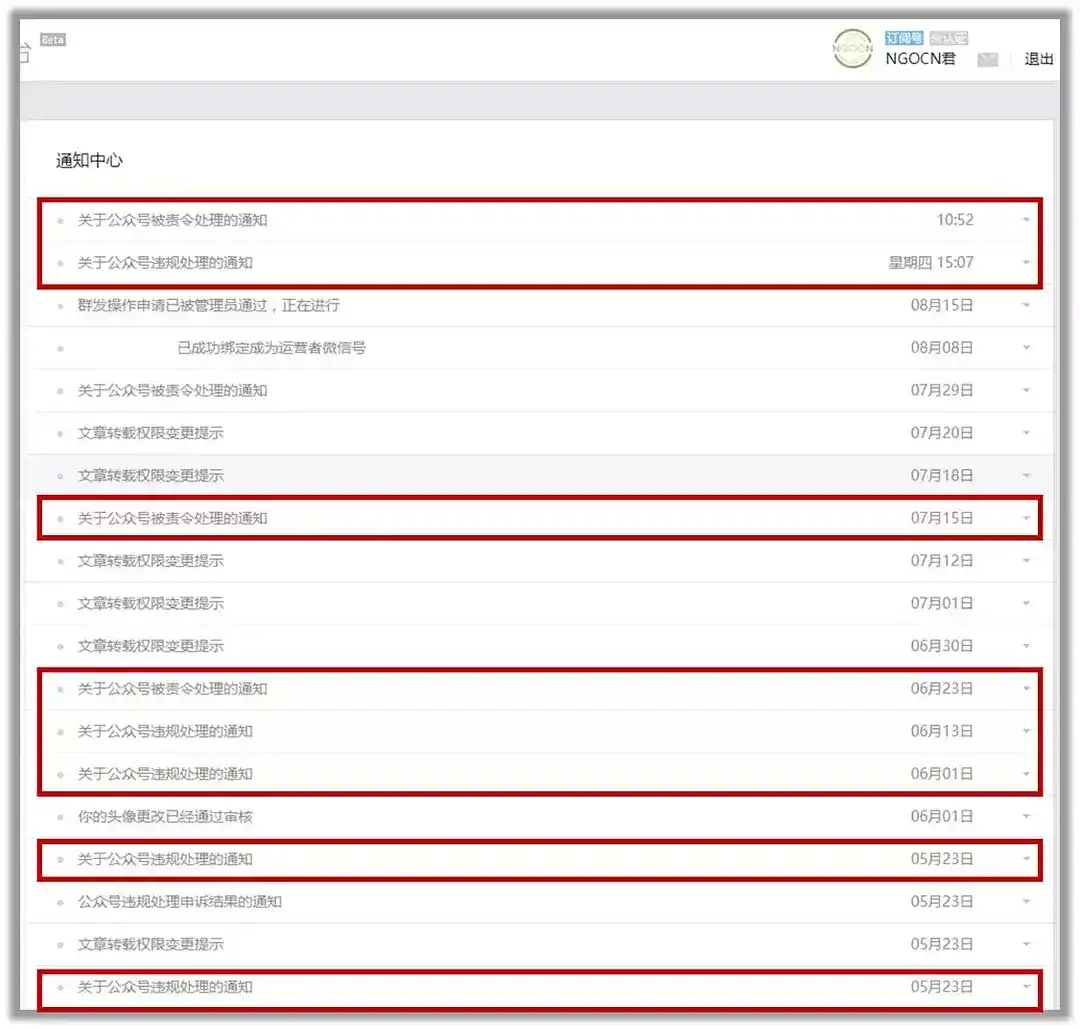Open the 07月29日 被责令处理 notification title
The width and height of the screenshot is (1080, 1029).
[172, 391]
